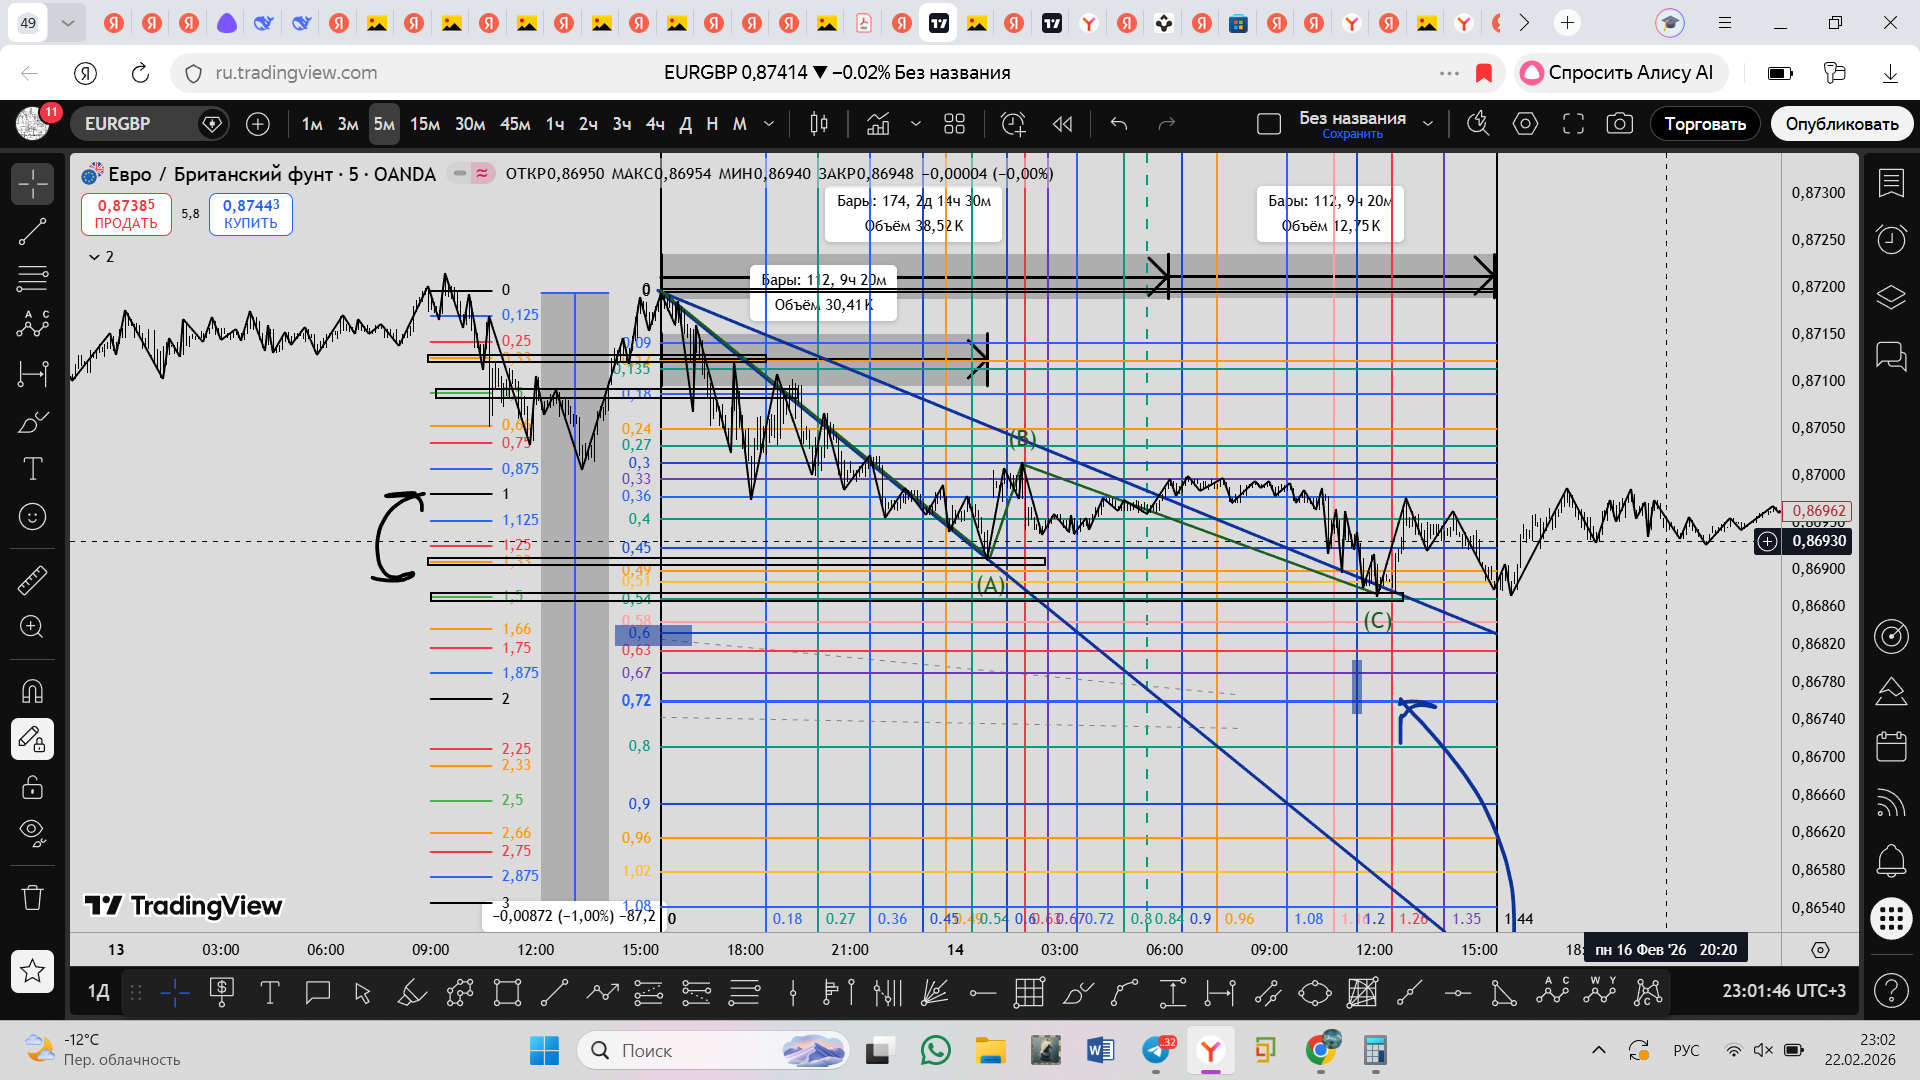The width and height of the screenshot is (1920, 1080).
Task: Toggle lock all drawings padlock
Action: point(32,787)
